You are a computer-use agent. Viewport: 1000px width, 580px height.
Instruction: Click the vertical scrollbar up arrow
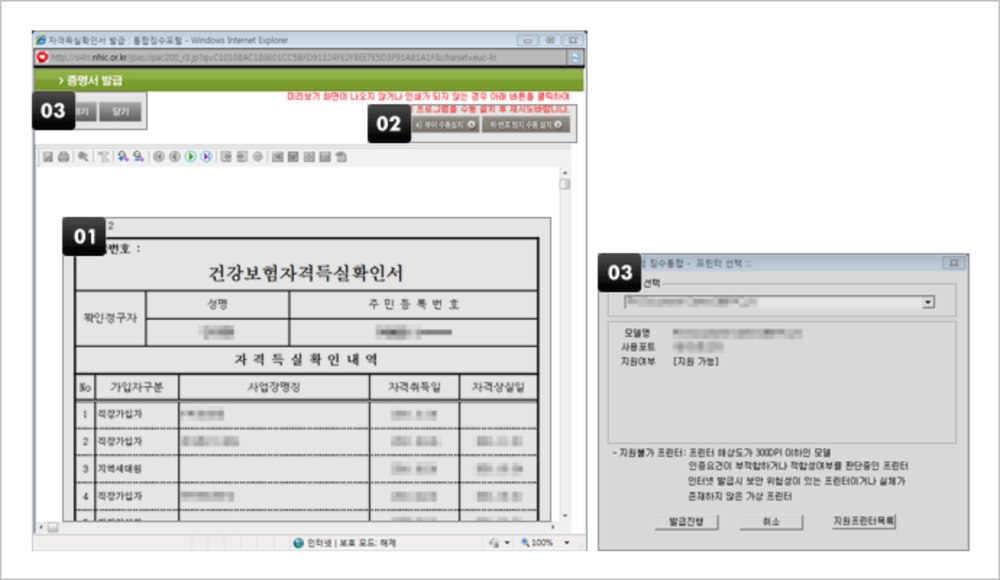click(x=565, y=173)
